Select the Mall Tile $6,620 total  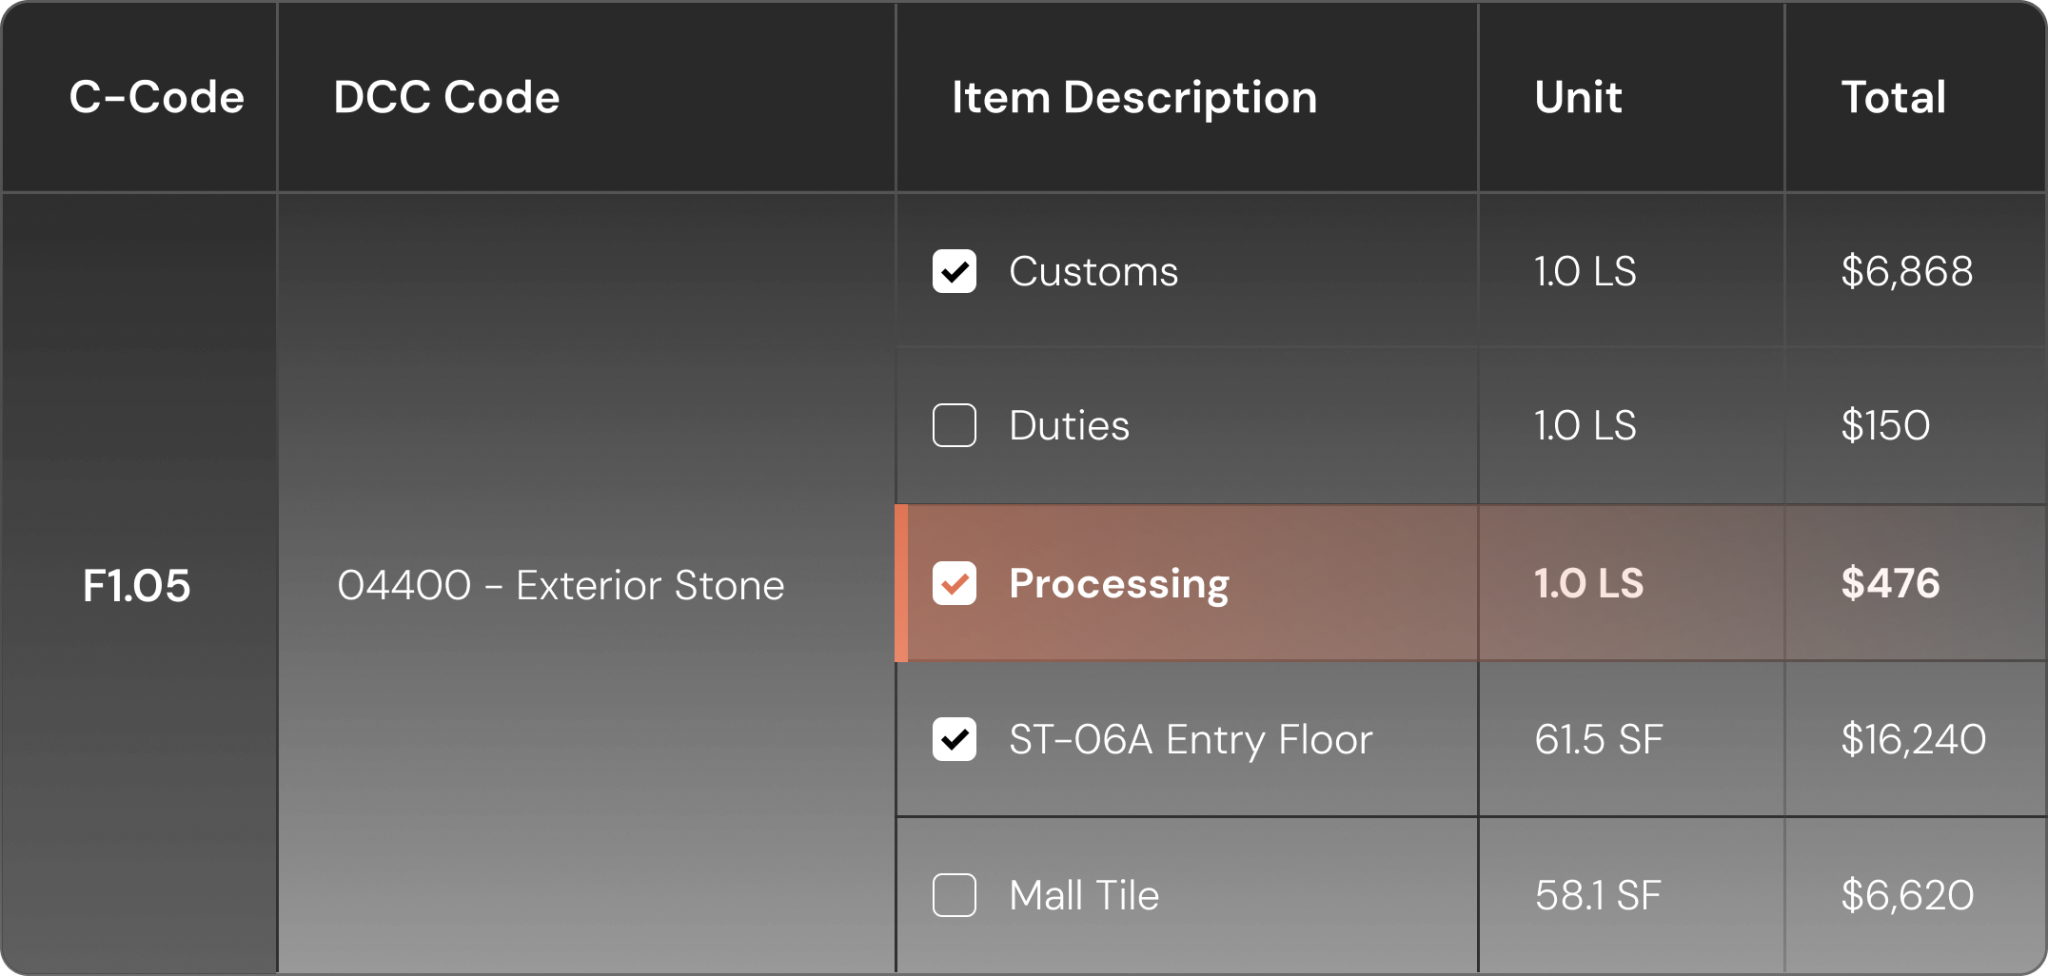pyautogui.click(x=1907, y=895)
